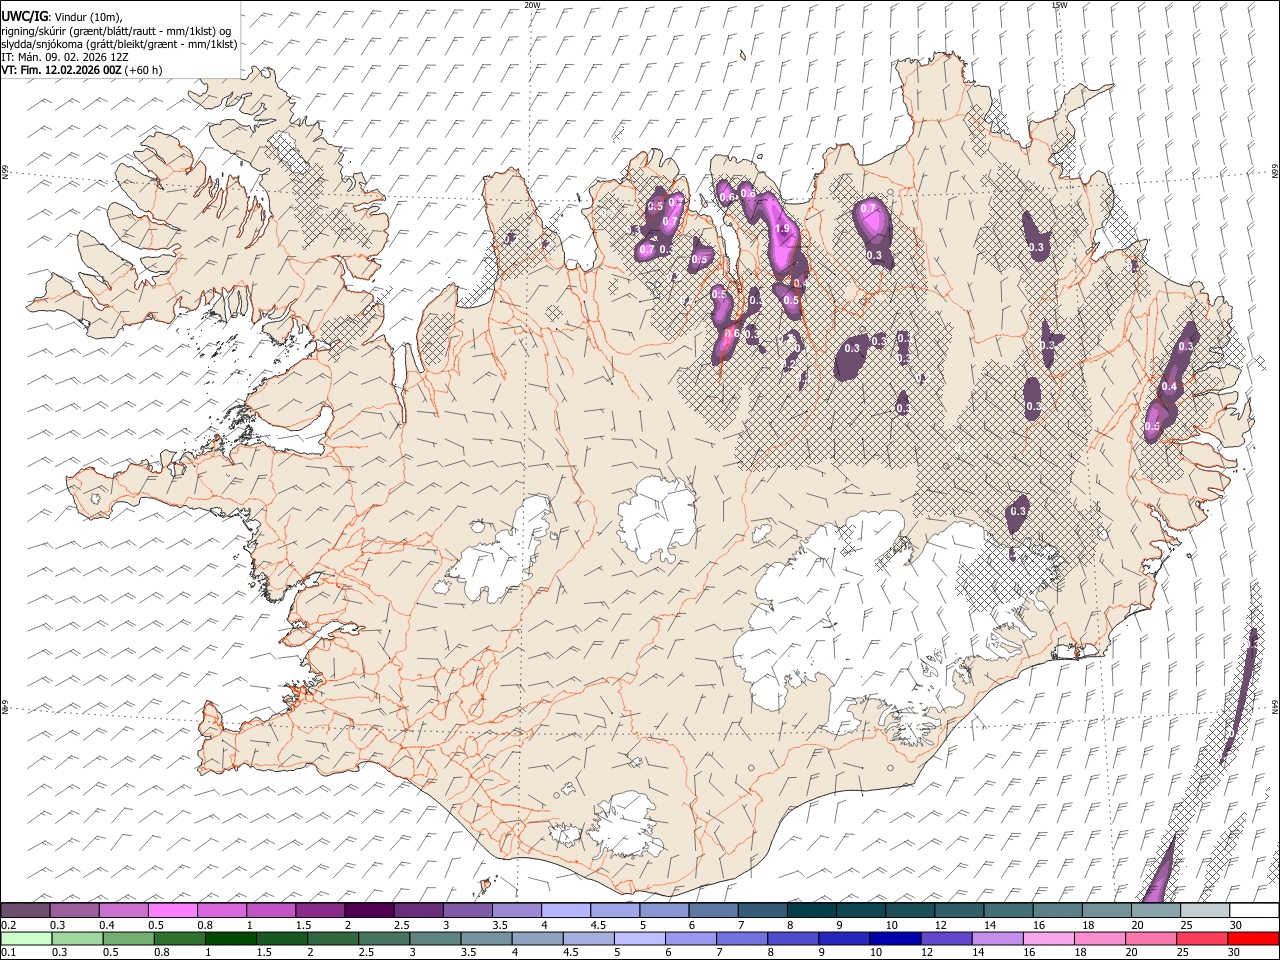Viewport: 1280px width, 960px height.
Task: Click the snow-scale swatch for 0.3–0.4 mm
Action: coord(74,910)
